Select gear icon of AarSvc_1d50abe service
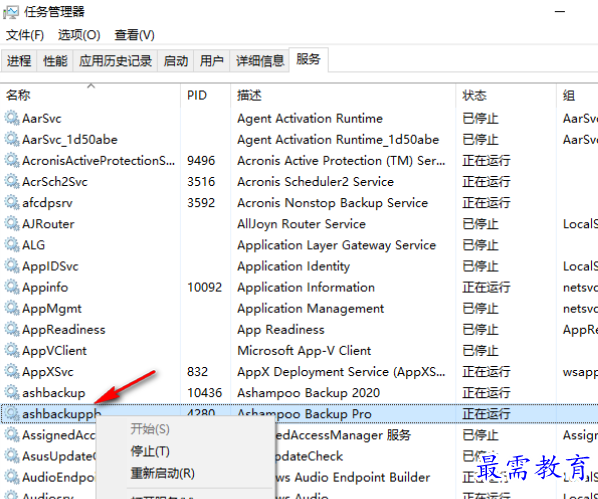 coord(12,139)
